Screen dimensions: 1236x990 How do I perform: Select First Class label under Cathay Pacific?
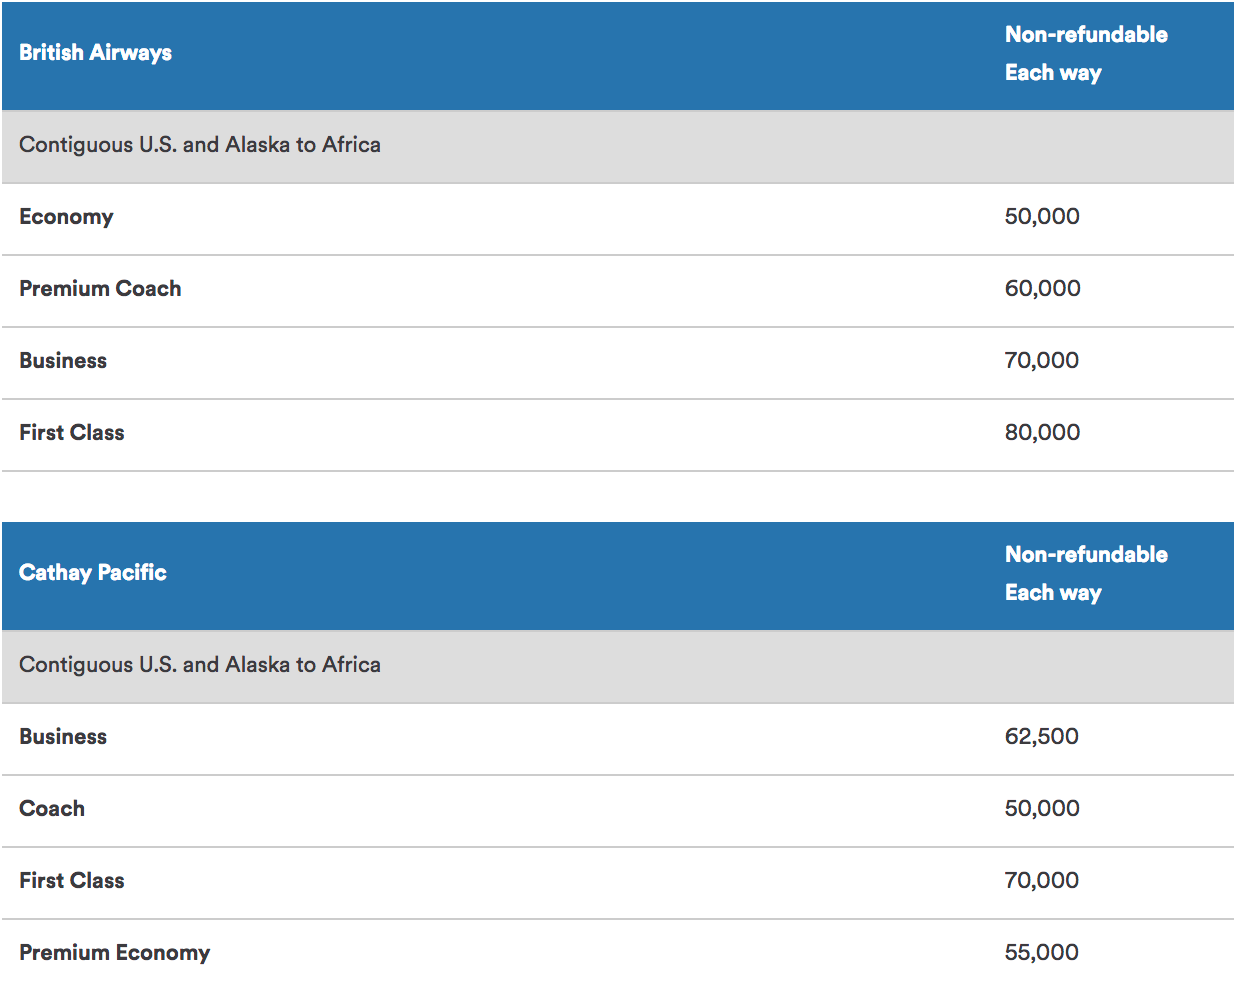click(x=72, y=881)
